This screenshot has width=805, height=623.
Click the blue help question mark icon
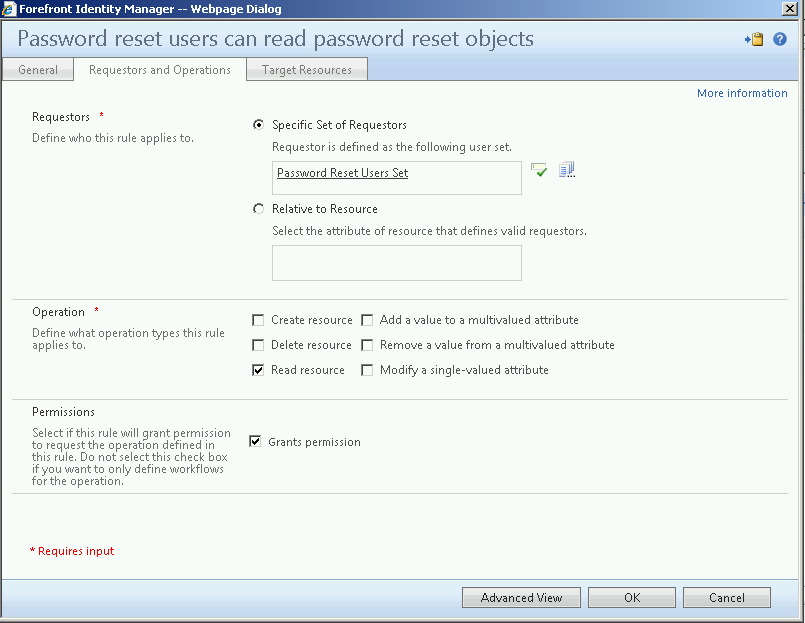[x=779, y=39]
